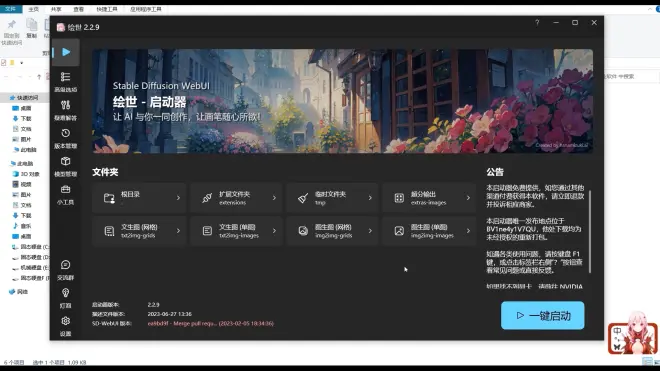The width and height of the screenshot is (660, 371).
Task: Open 模型管理 cube icon in sidebar
Action: click(65, 166)
